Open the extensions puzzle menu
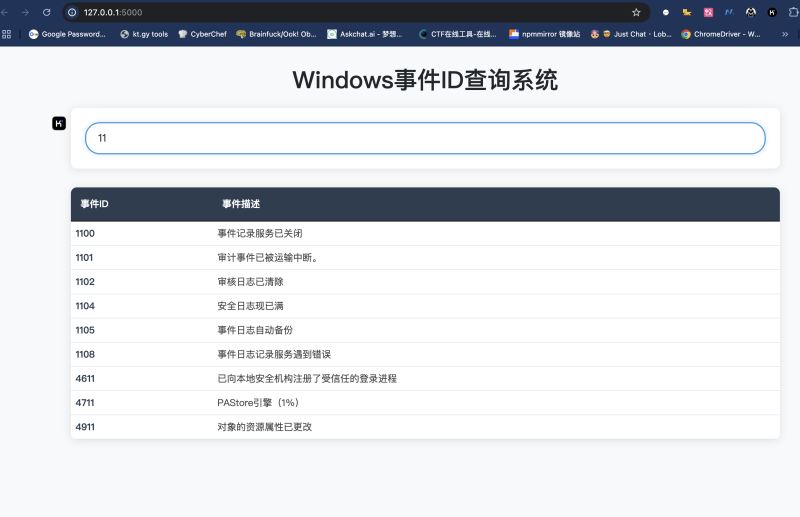 click(793, 12)
